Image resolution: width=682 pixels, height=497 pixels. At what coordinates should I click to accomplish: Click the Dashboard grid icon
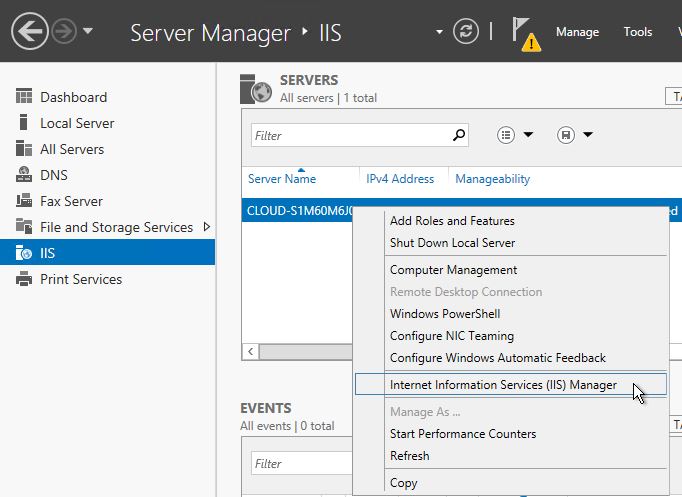24,96
